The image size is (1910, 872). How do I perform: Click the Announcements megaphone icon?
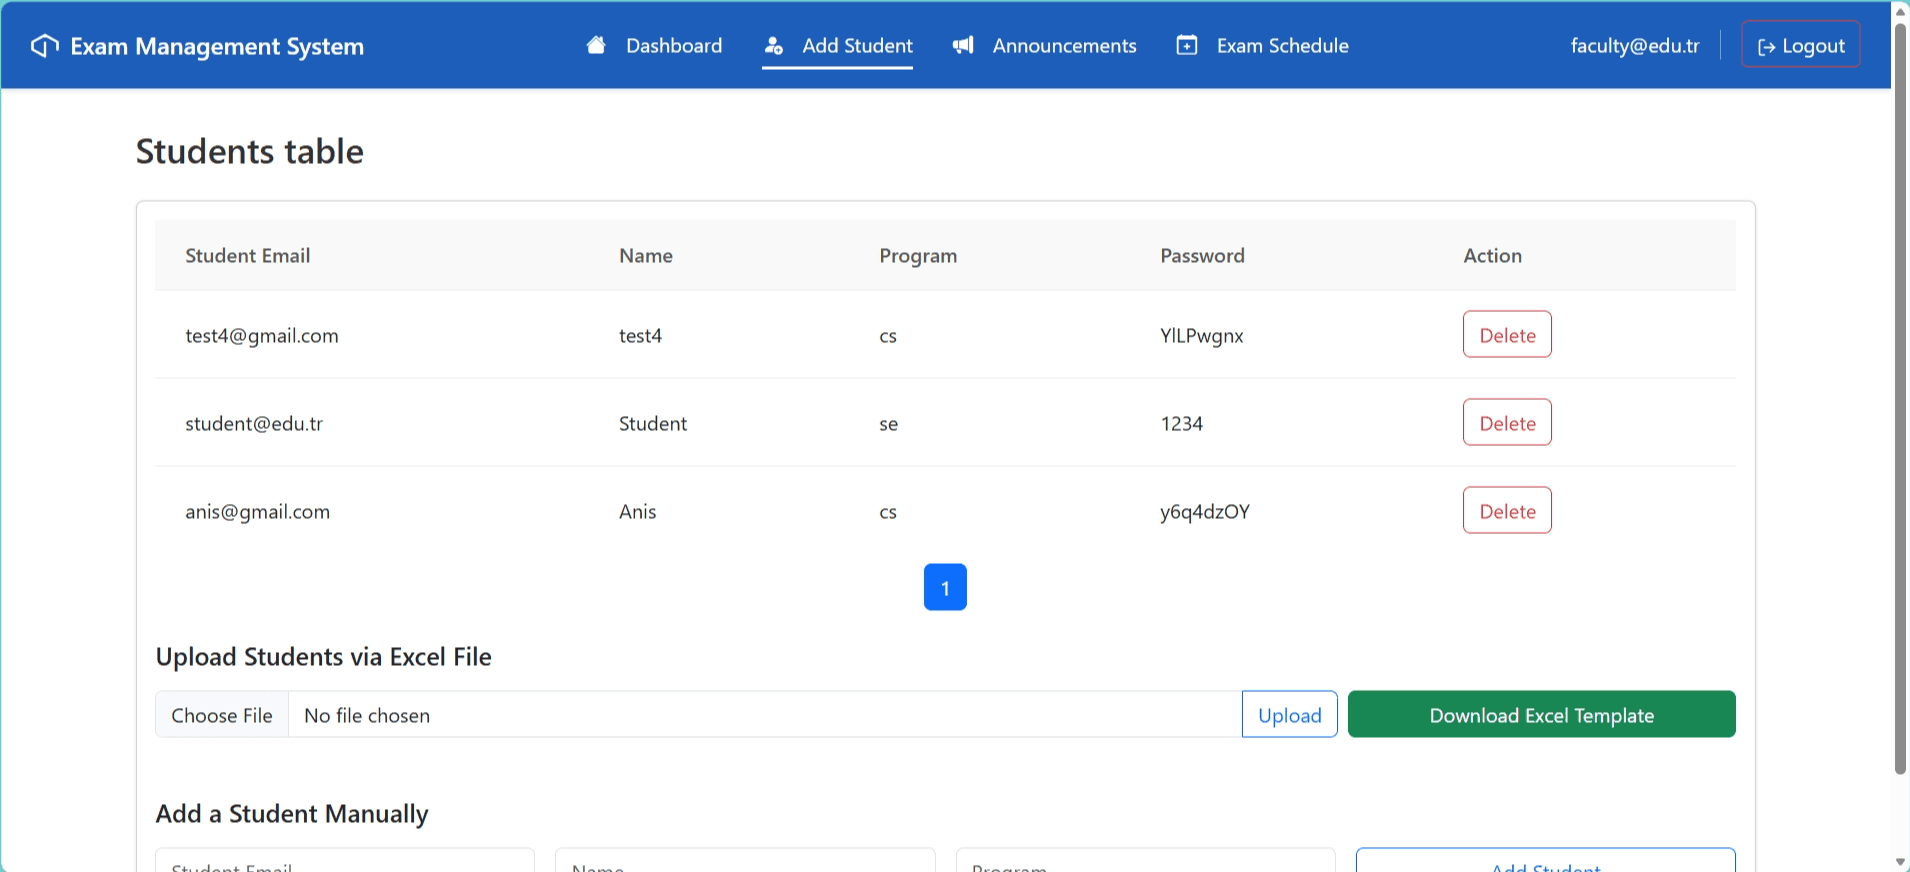963,45
